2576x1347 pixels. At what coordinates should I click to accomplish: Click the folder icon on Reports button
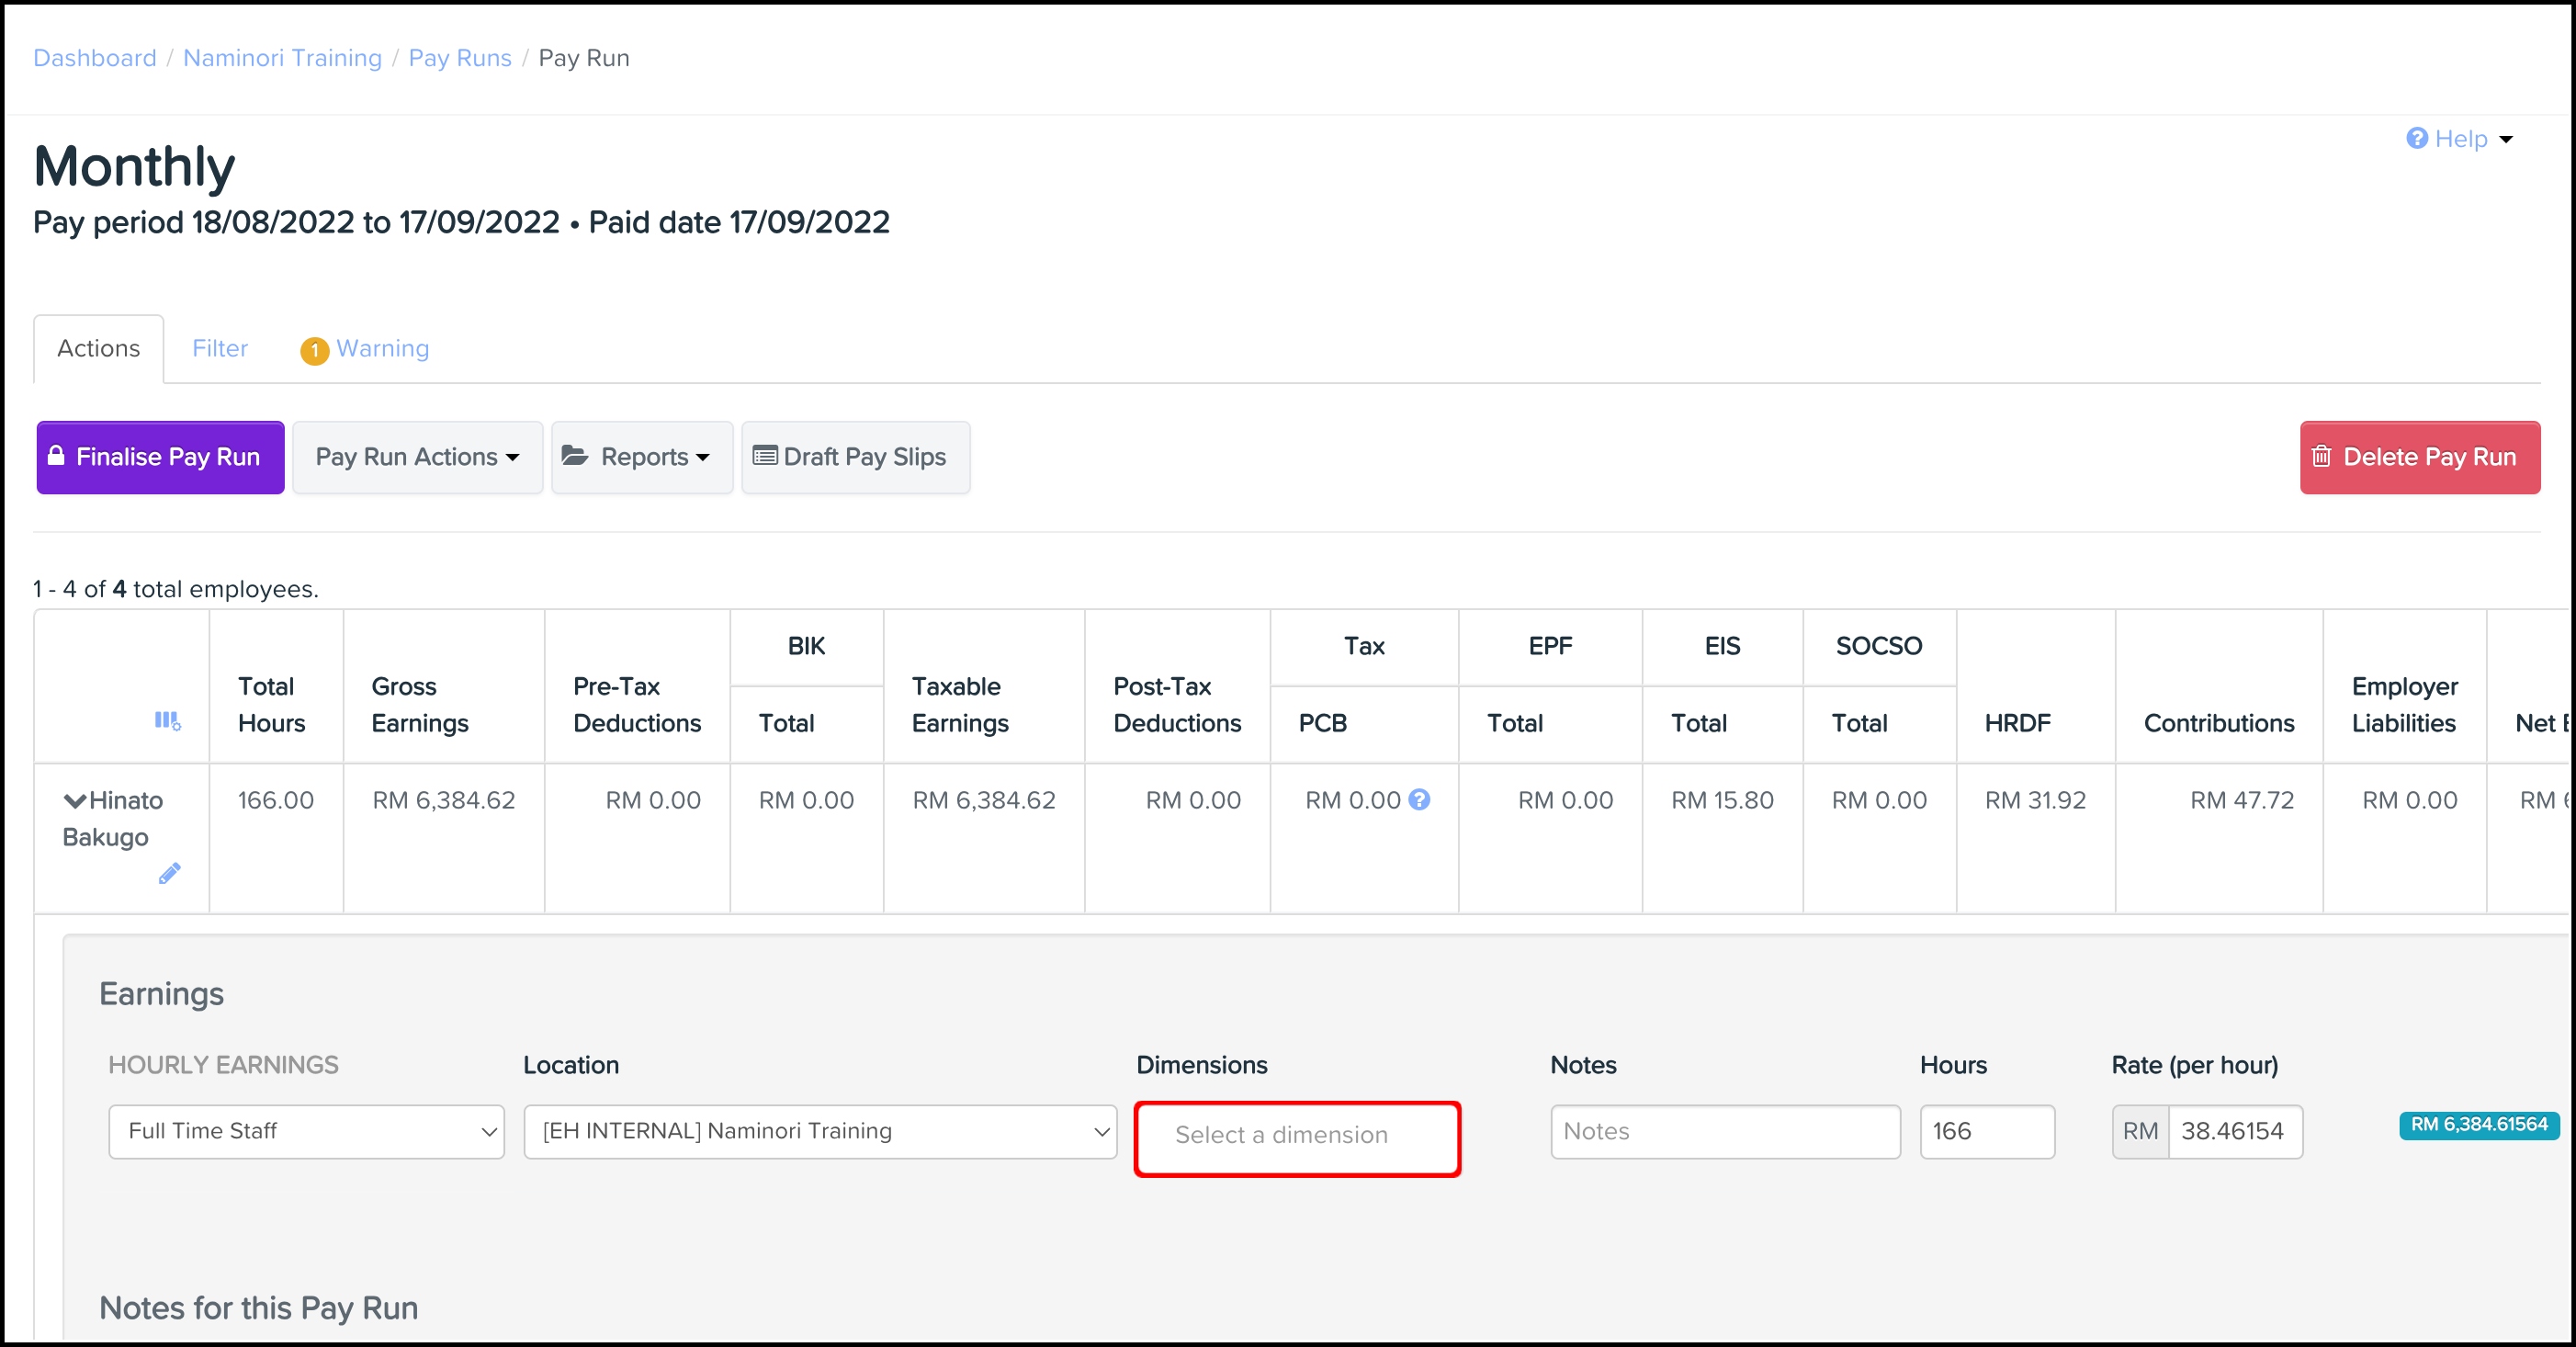pyautogui.click(x=575, y=456)
